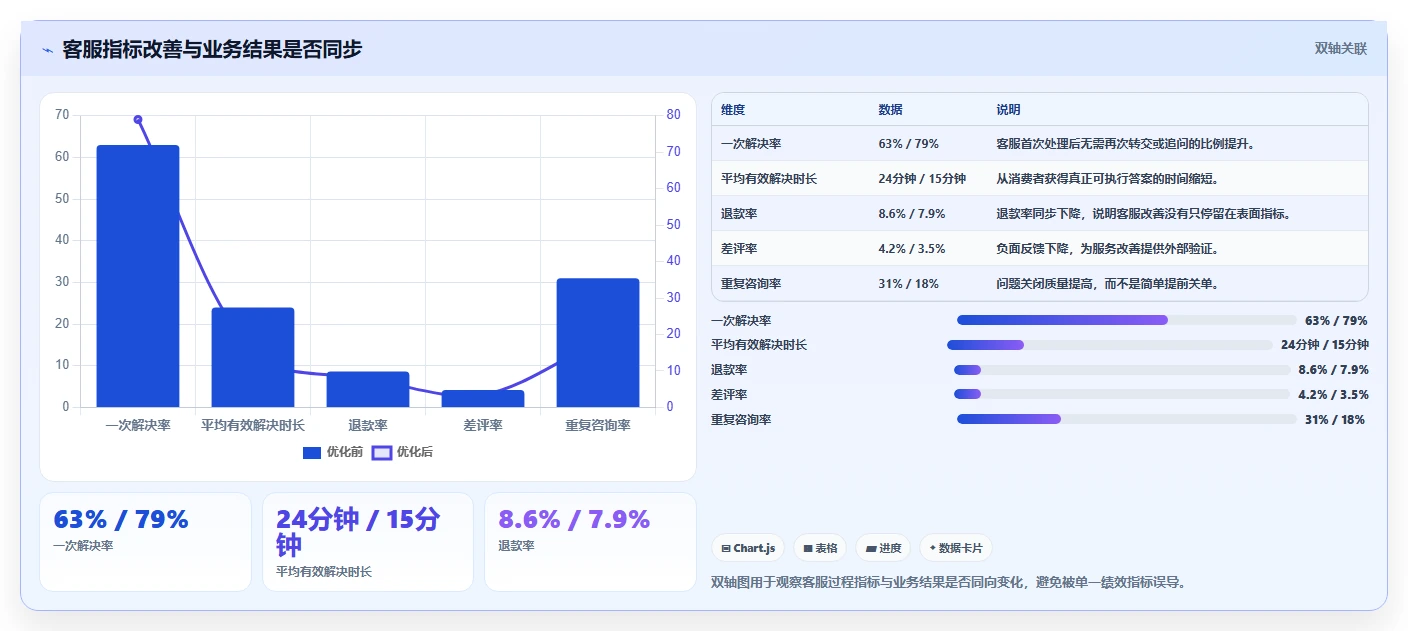Click the 平均有效解决时长 x-axis label
Image resolution: width=1408 pixels, height=631 pixels.
coord(253,425)
